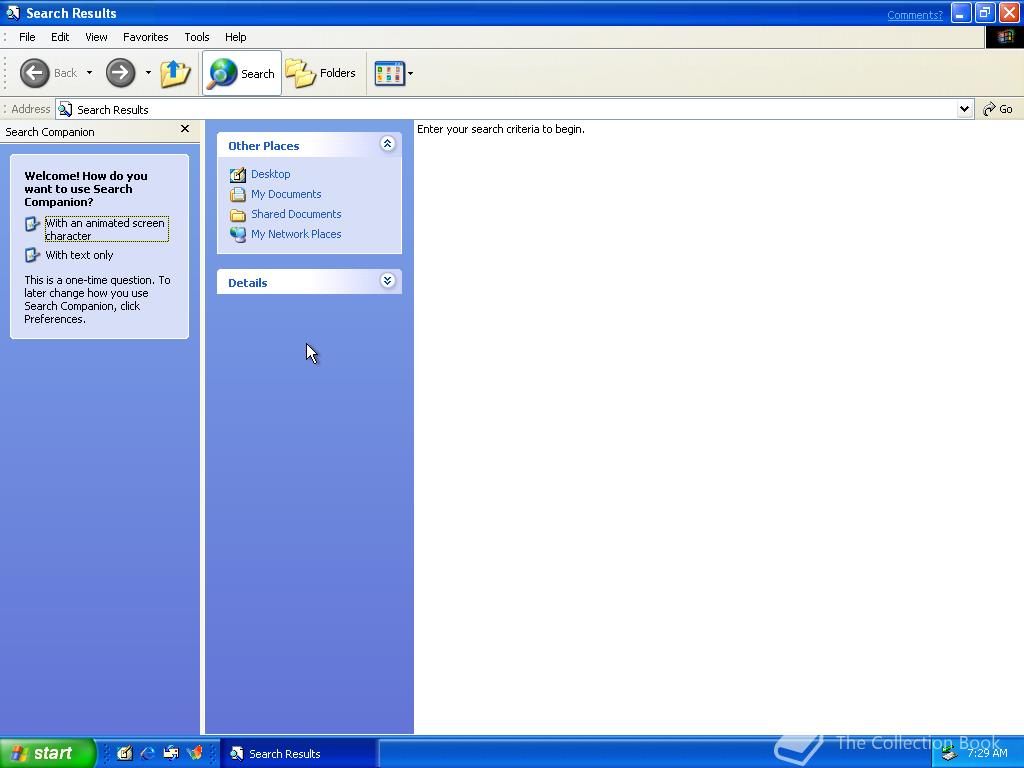Expand the Address bar dropdown
The height and width of the screenshot is (768, 1024).
point(965,110)
